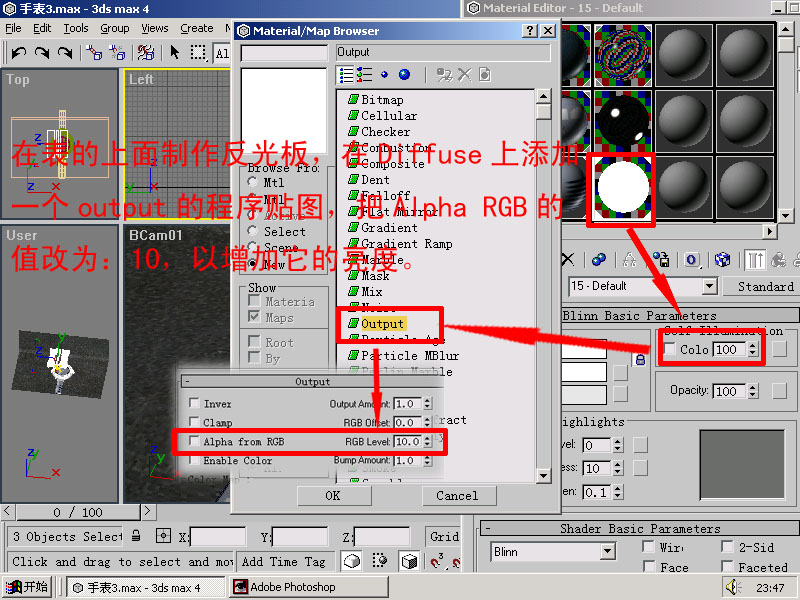Click the ambient-diffuse lock icon
This screenshot has width=800, height=600.
640,360
